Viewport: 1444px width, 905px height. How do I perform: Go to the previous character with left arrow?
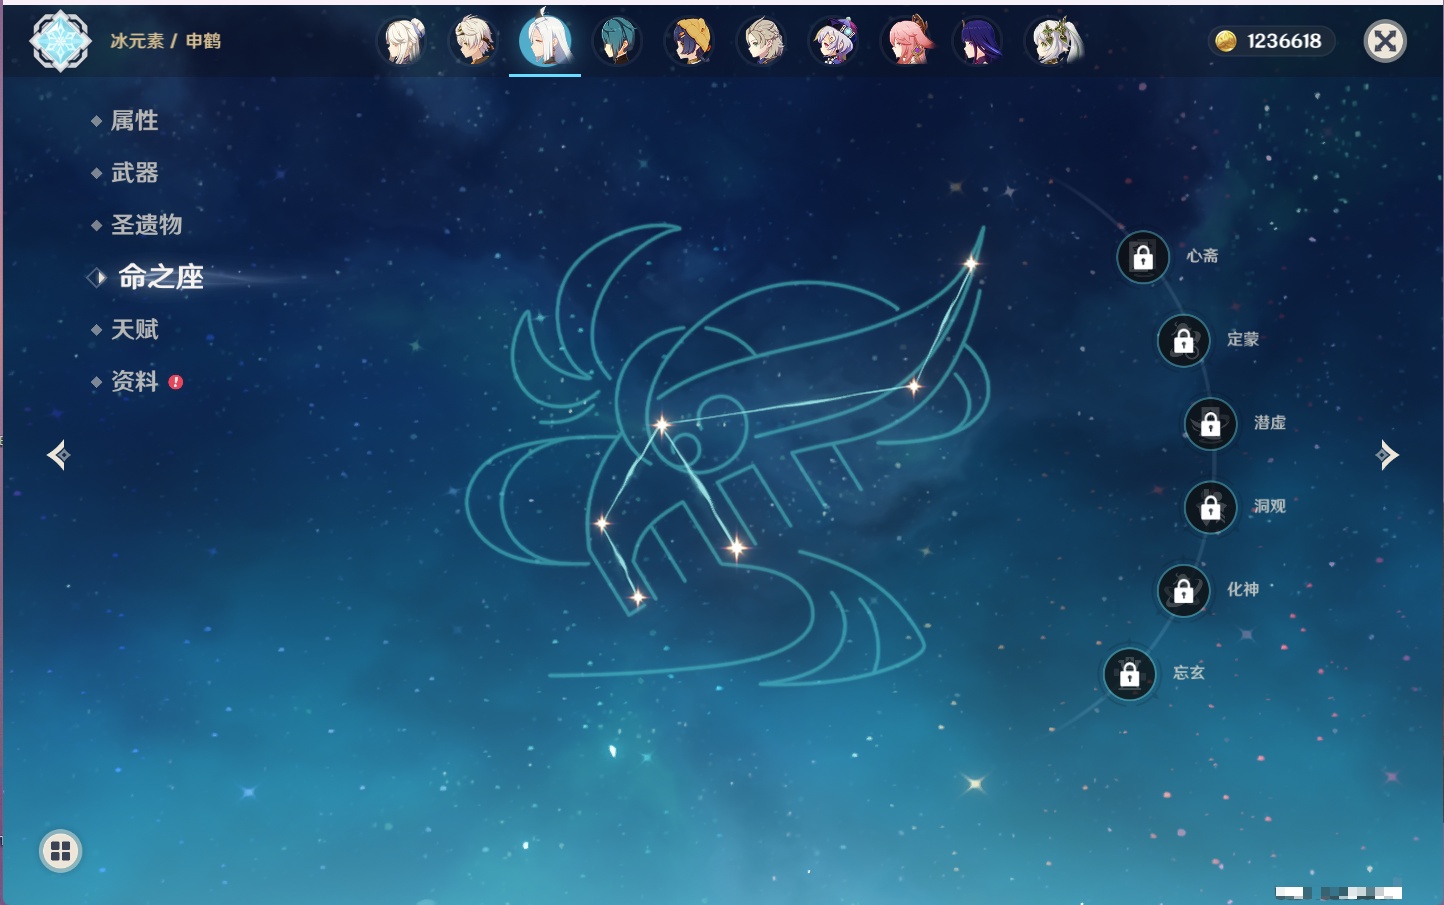58,456
